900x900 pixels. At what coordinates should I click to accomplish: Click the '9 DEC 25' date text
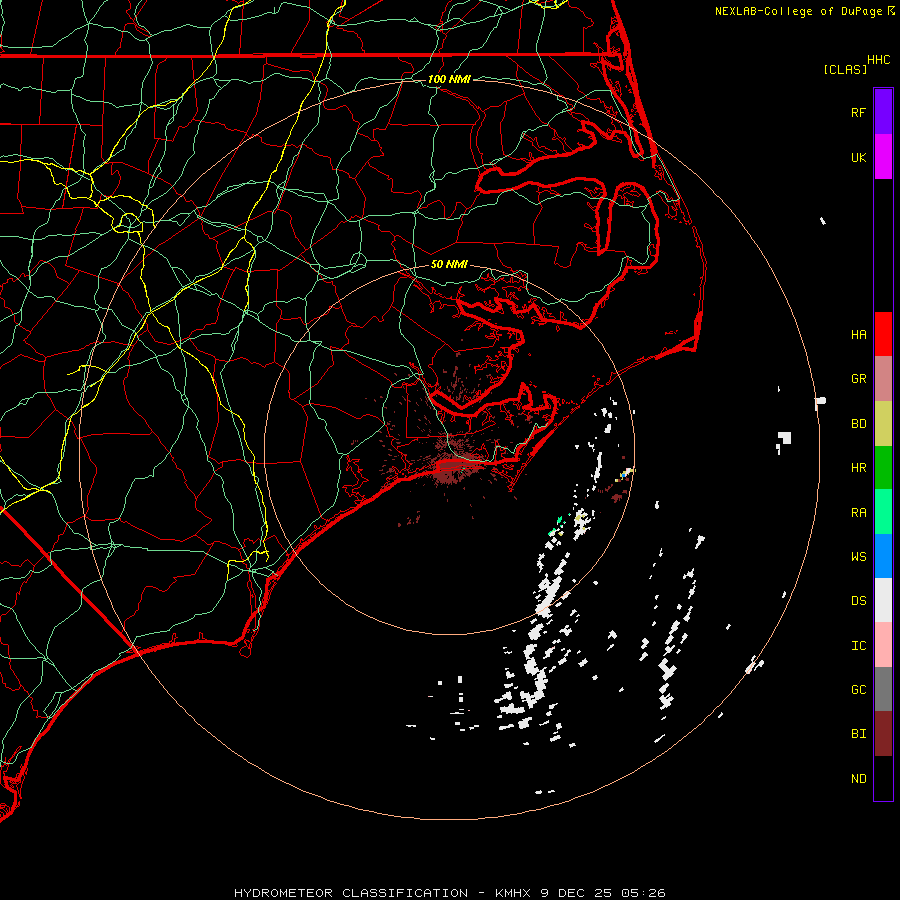pos(577,893)
